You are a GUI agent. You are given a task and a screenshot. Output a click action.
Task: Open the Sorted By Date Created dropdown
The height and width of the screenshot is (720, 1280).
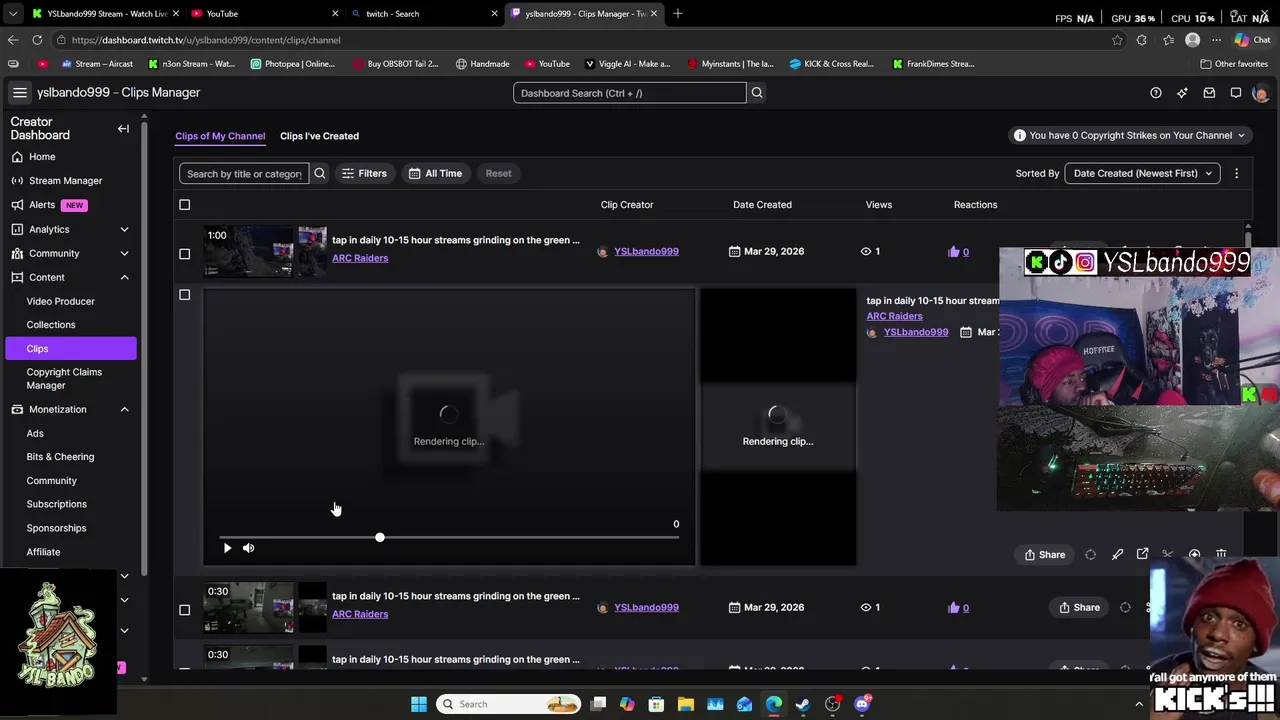point(1142,173)
